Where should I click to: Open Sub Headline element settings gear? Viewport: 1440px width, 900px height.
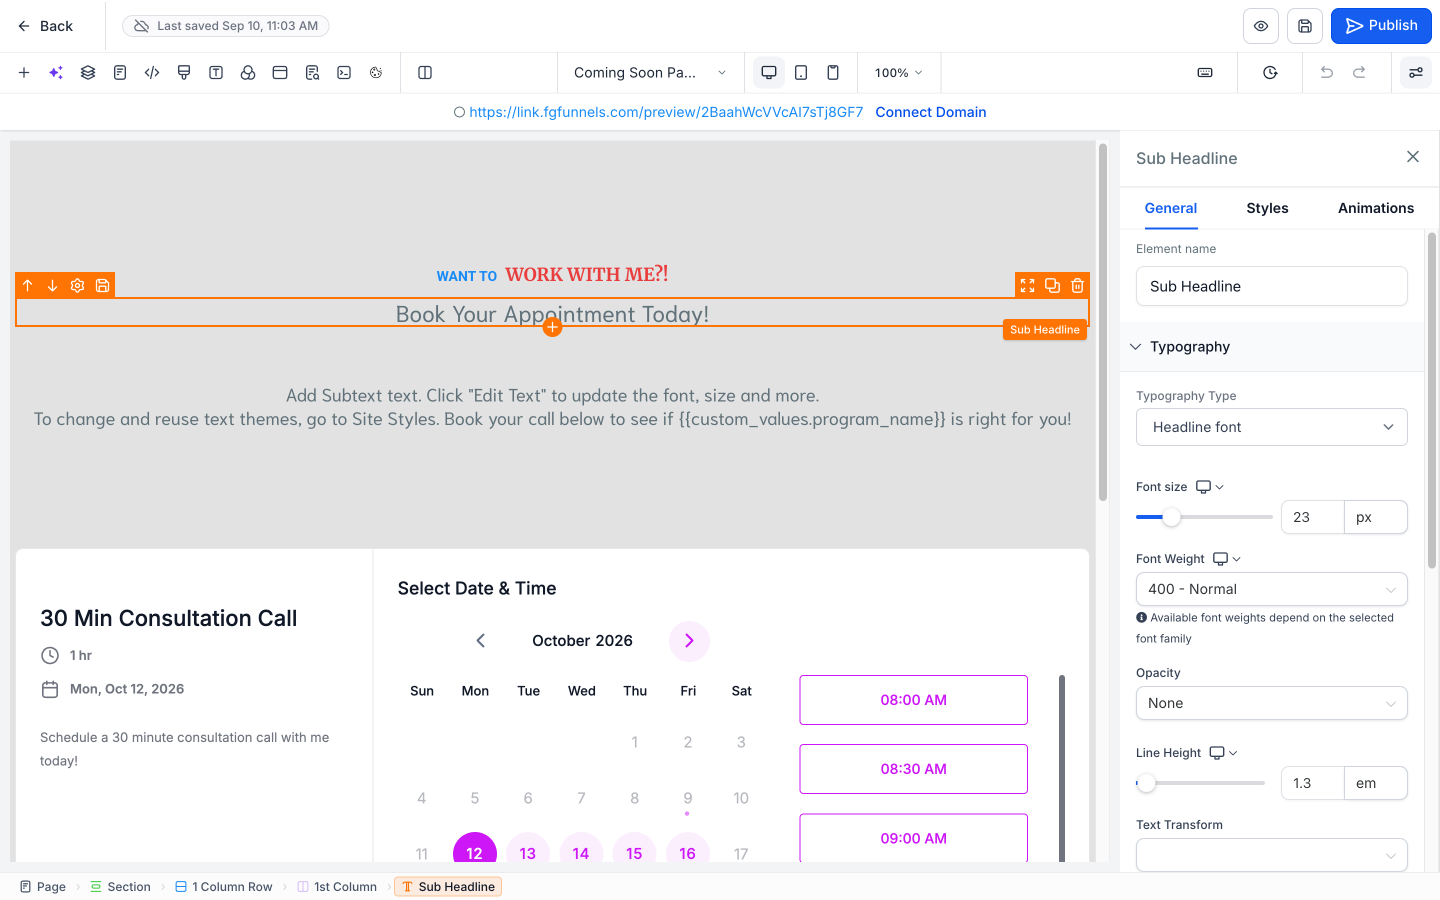pos(77,285)
